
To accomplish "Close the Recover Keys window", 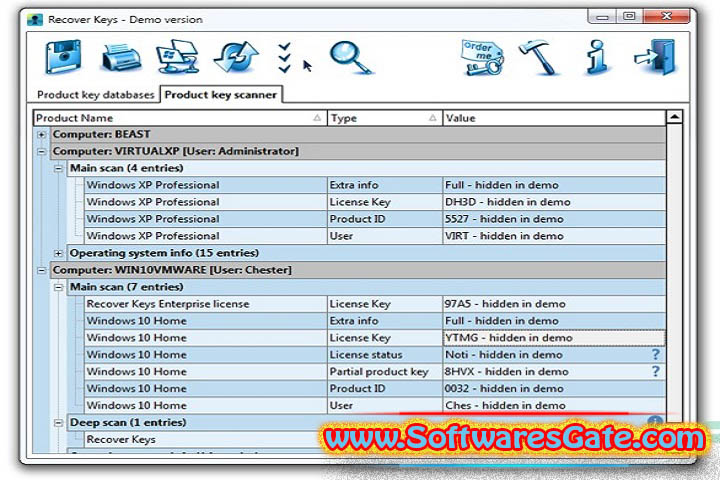I will click(x=667, y=17).
